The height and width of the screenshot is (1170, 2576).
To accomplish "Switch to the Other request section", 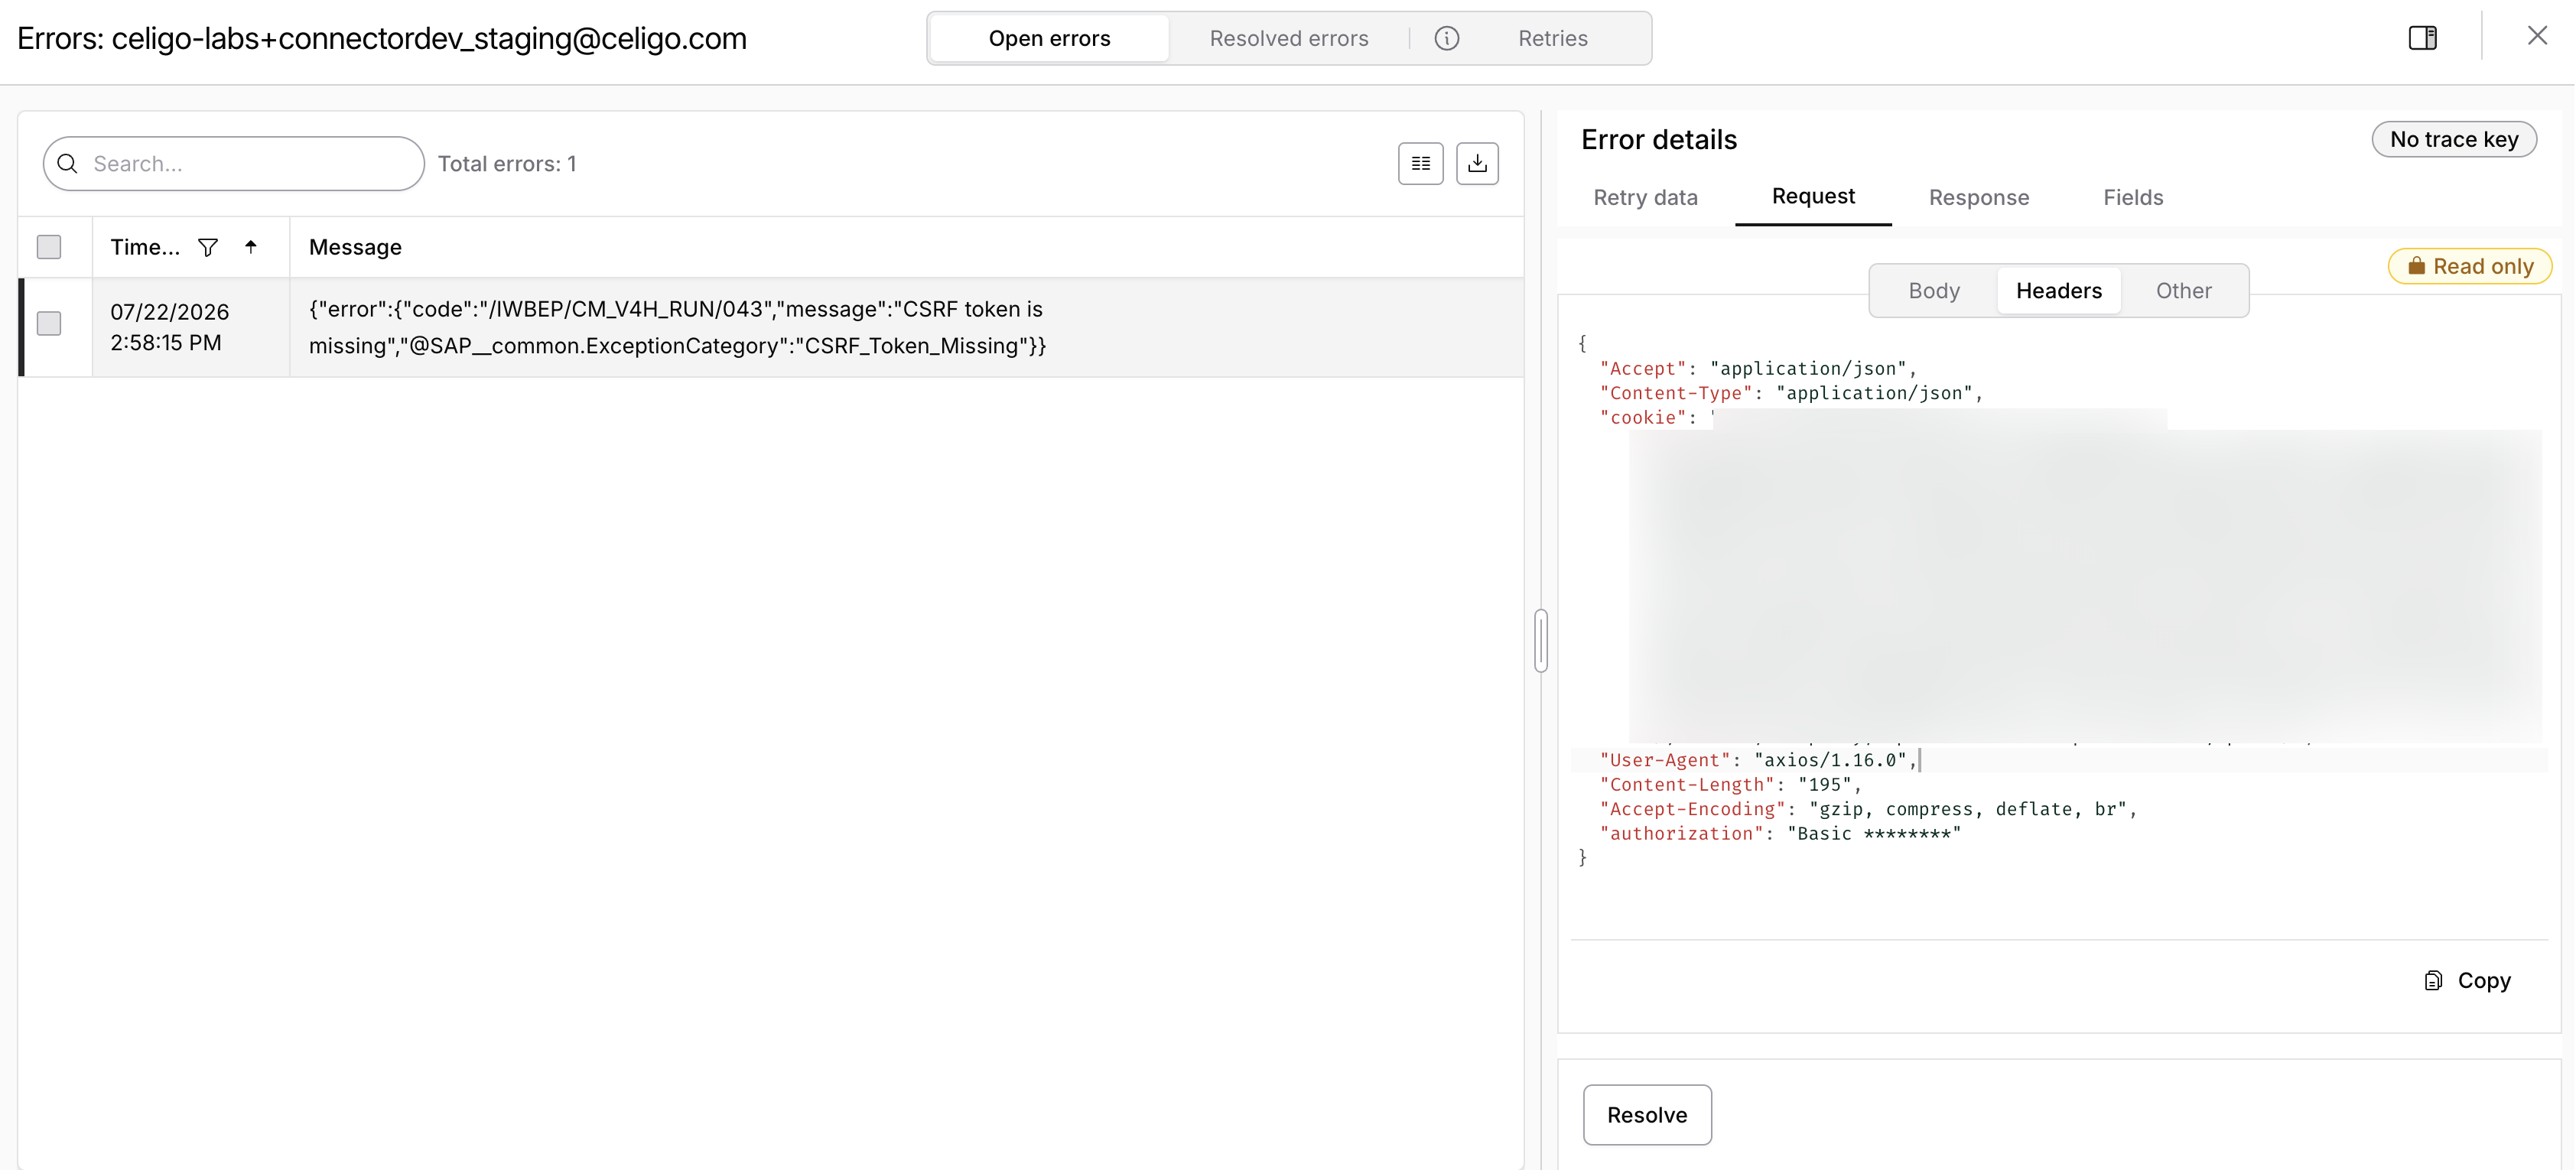I will point(2183,290).
